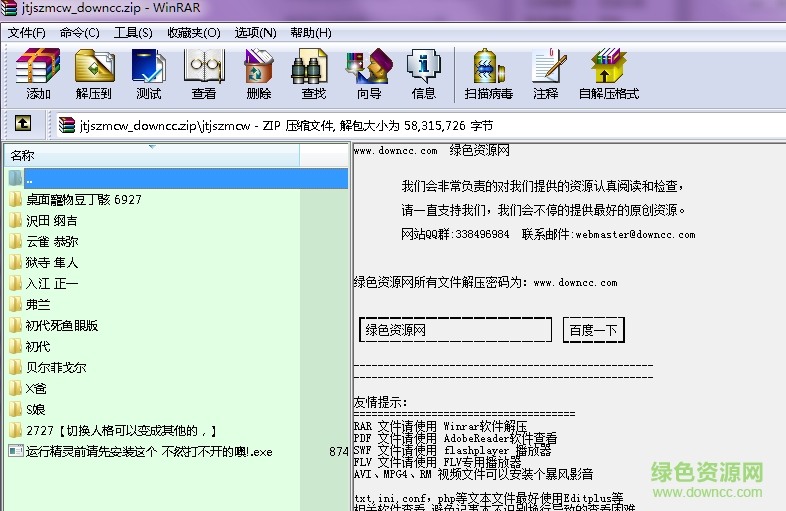Screen dimensions: 786x511
Task: Click the folder icon beside S娘
Action: point(16,409)
